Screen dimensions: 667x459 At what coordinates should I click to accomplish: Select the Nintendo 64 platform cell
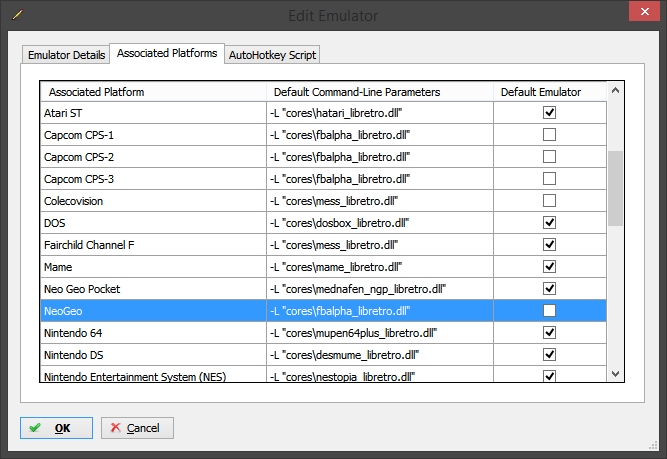point(154,333)
